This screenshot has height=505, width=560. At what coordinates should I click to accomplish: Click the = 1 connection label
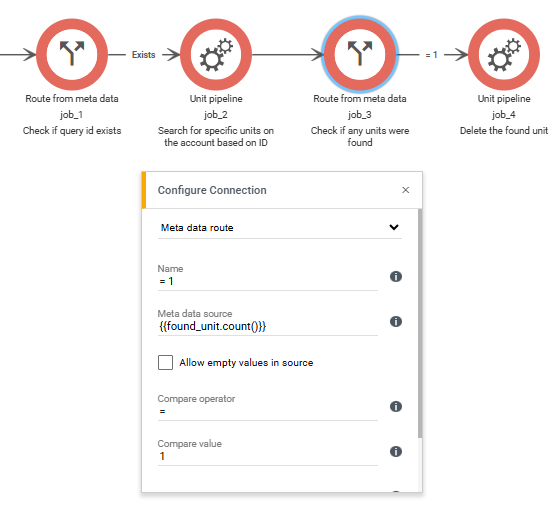click(431, 55)
